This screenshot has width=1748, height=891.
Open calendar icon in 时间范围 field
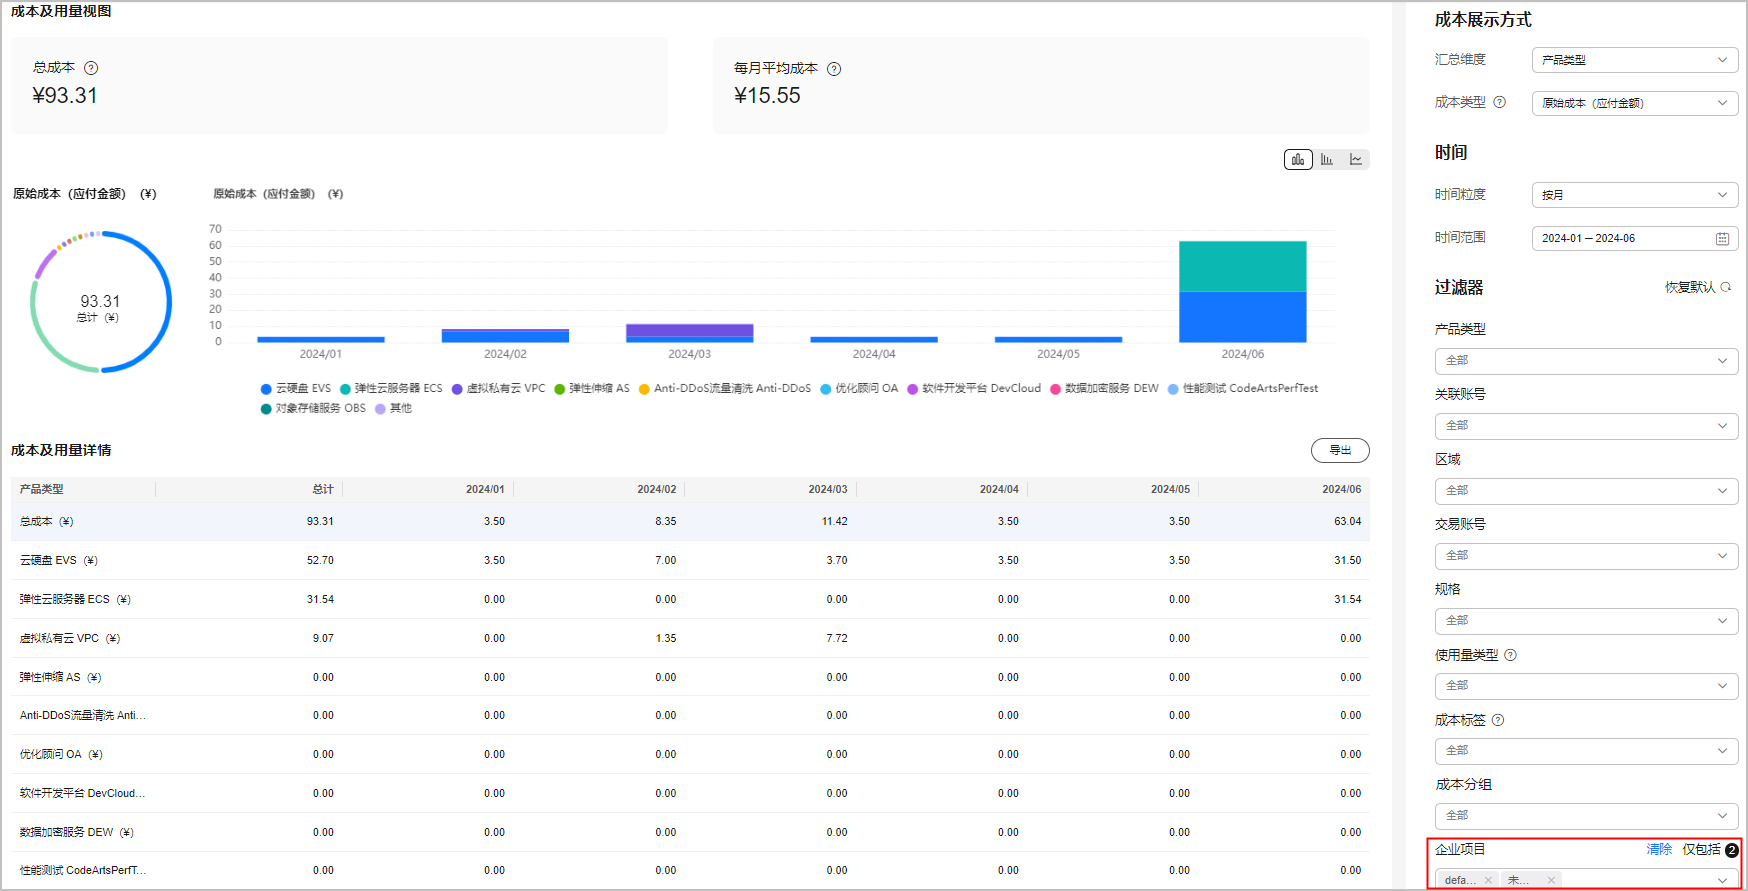1722,239
